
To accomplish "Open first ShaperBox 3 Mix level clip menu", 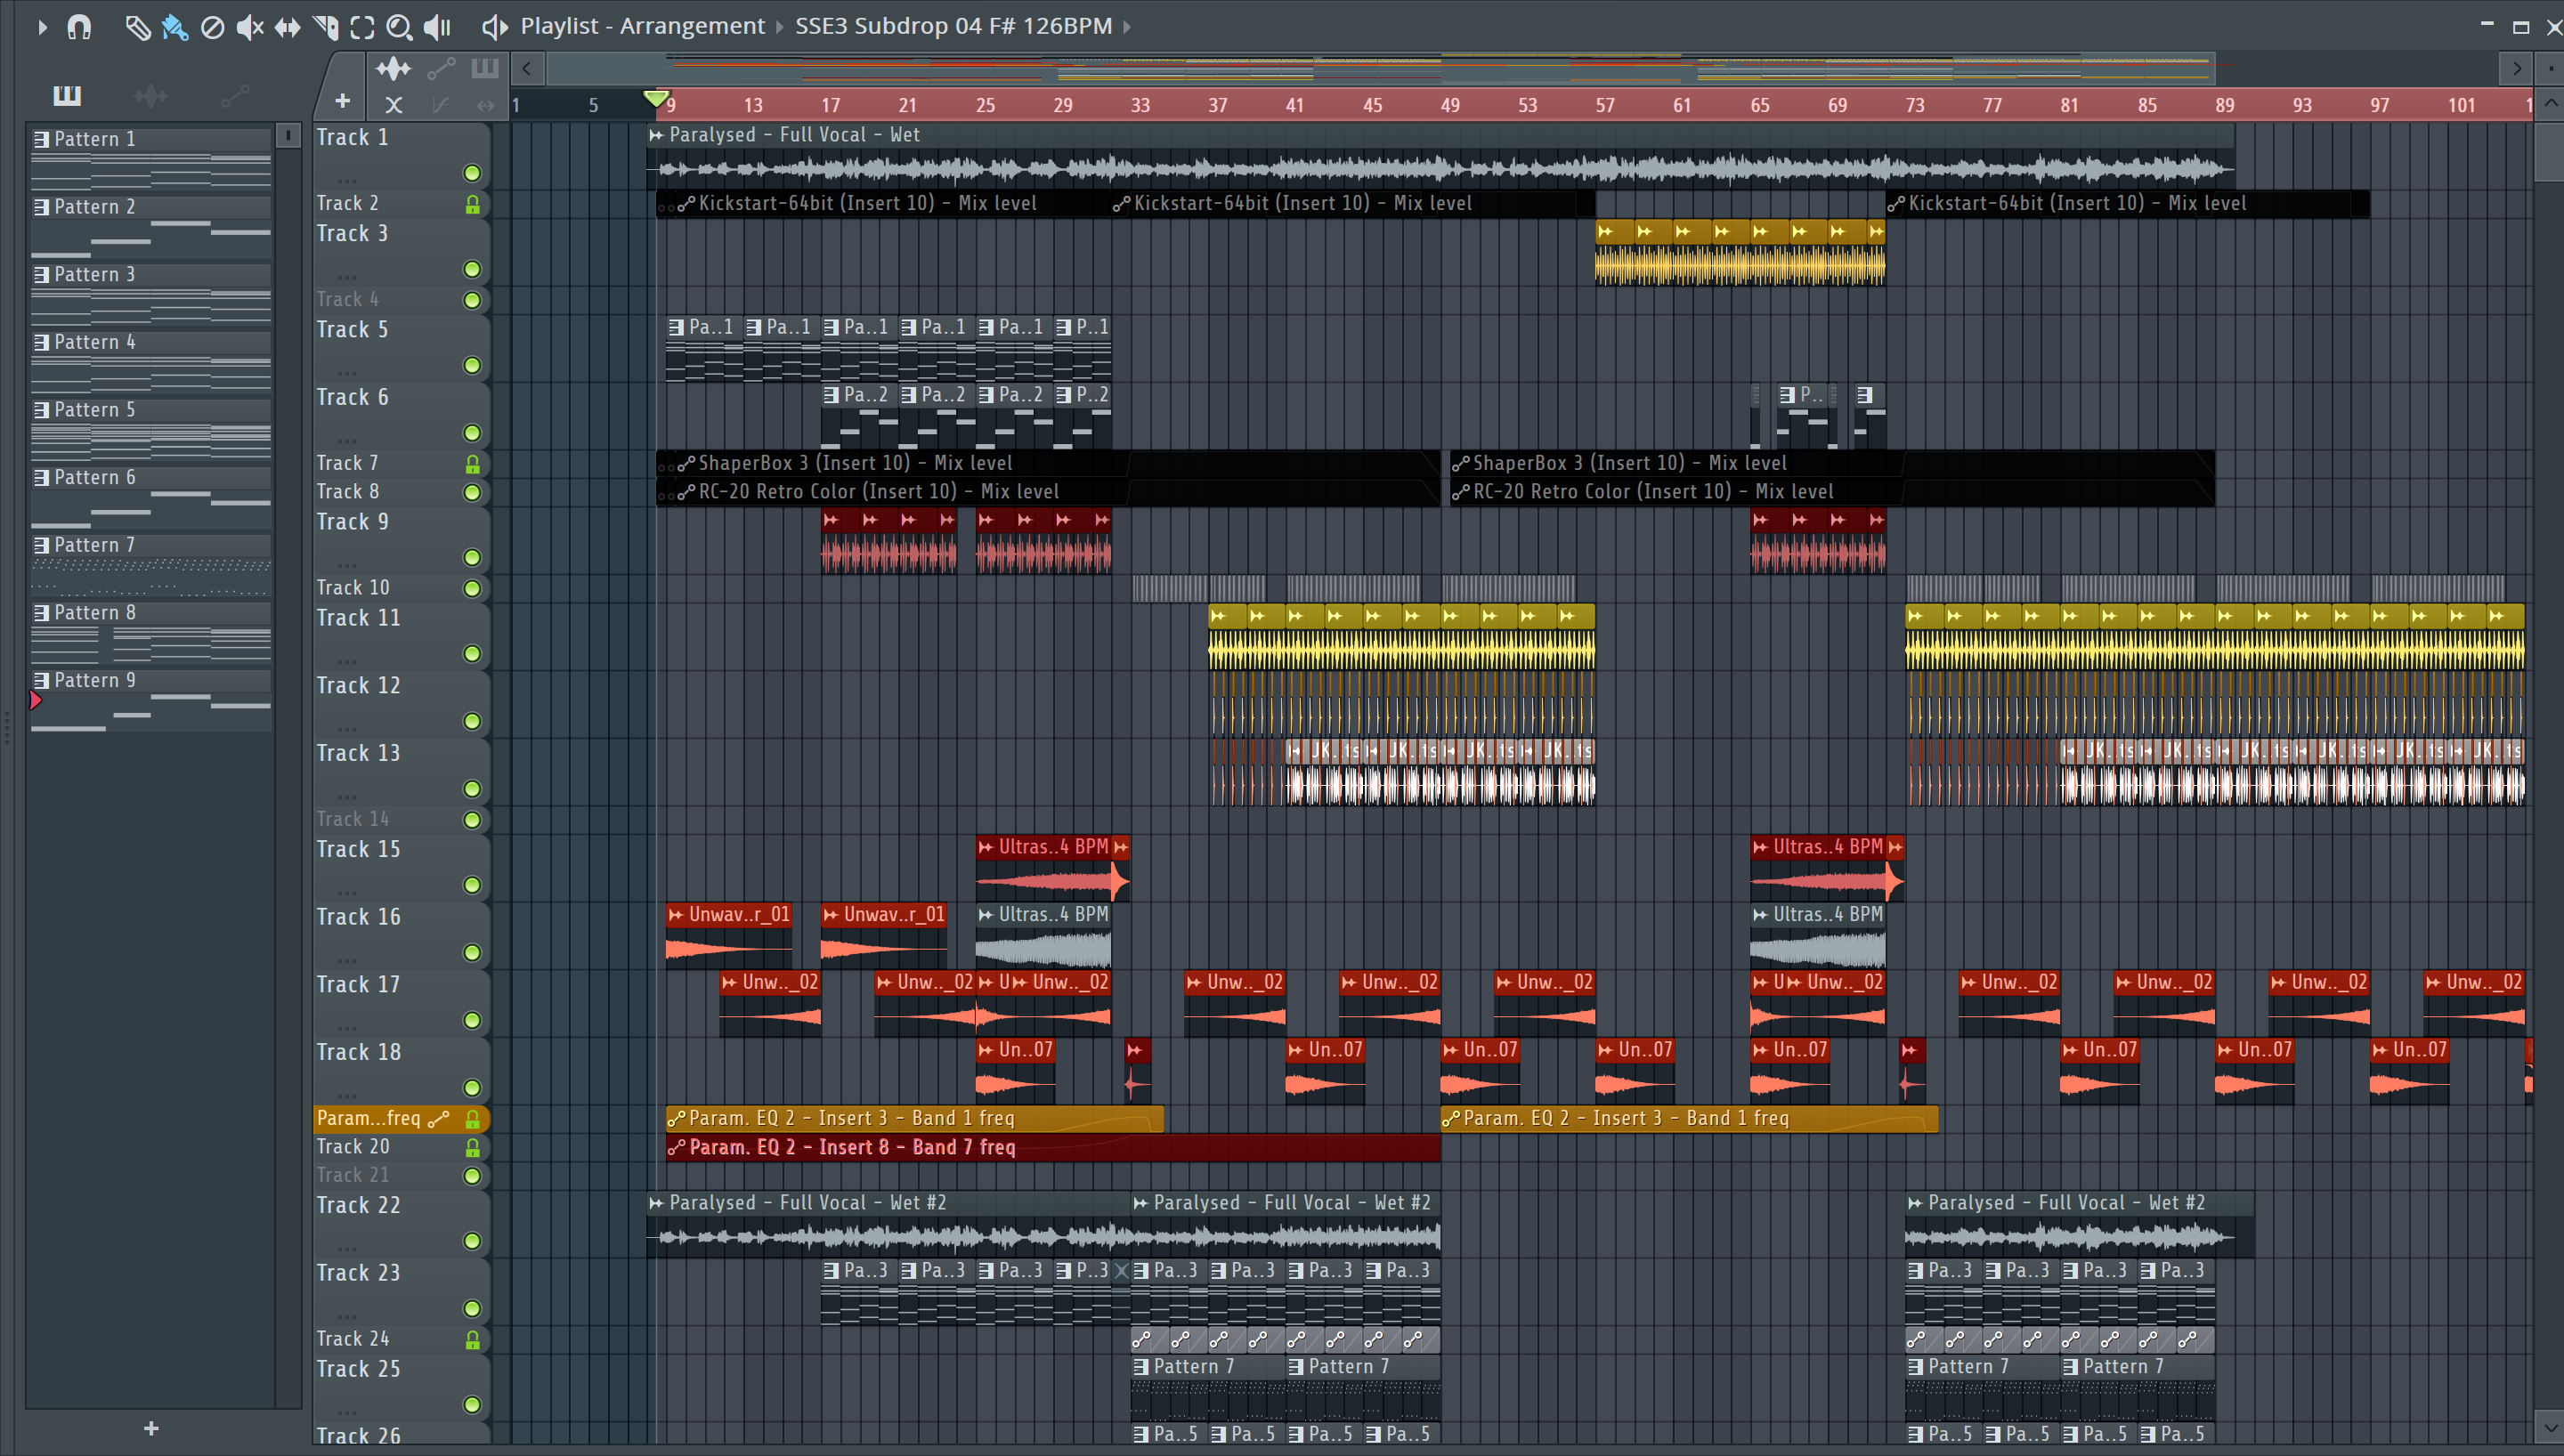I will [686, 464].
